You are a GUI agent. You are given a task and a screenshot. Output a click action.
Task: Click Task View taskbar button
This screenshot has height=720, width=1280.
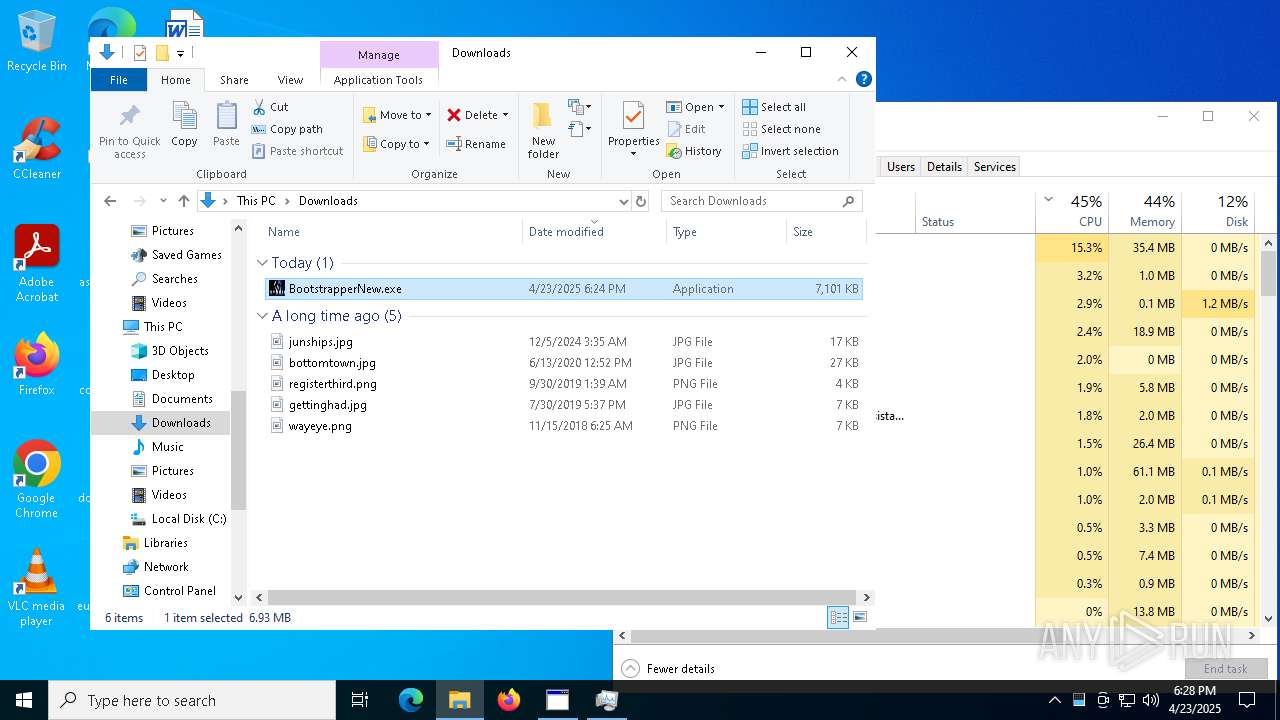[x=360, y=700]
